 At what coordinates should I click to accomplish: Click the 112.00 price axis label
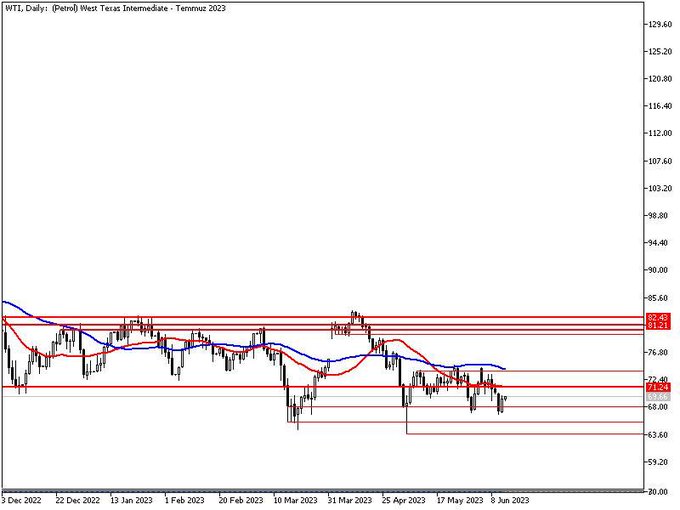coord(660,134)
